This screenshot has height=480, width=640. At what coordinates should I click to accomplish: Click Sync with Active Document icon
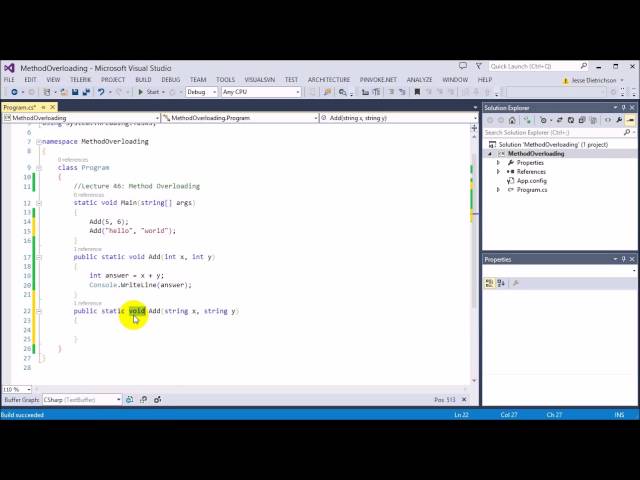click(x=560, y=120)
